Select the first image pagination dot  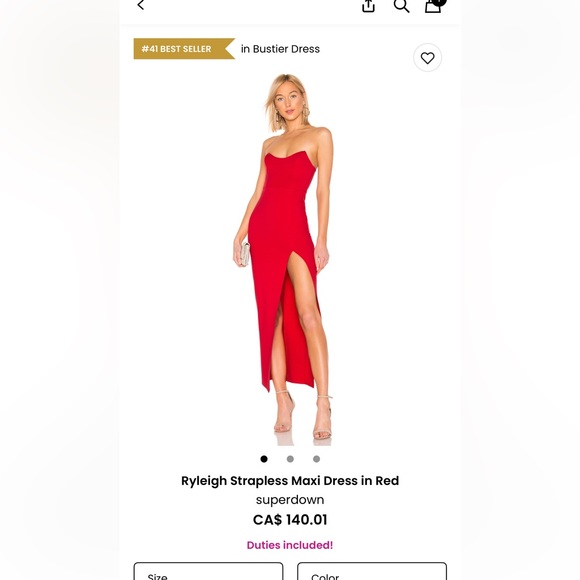point(264,459)
